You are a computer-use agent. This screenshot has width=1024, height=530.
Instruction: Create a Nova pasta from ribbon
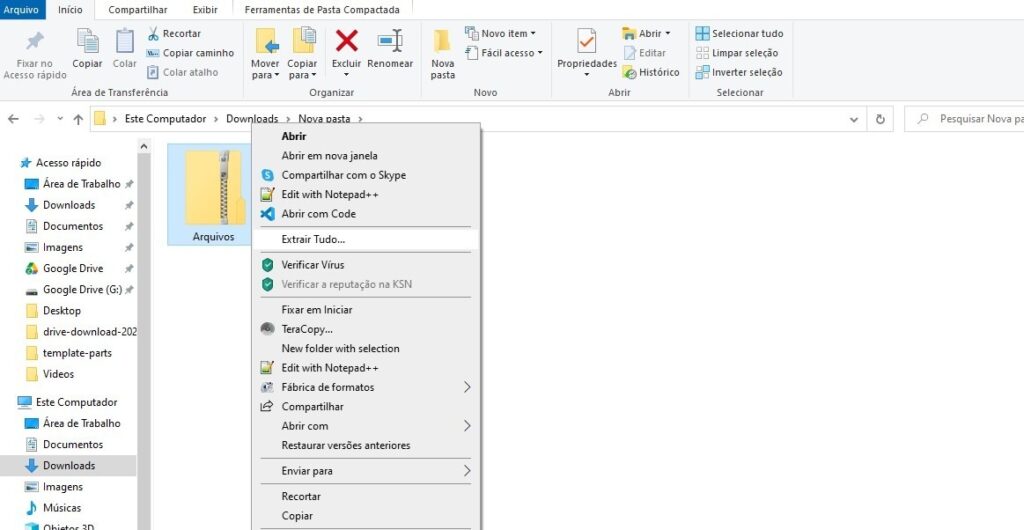pos(442,54)
